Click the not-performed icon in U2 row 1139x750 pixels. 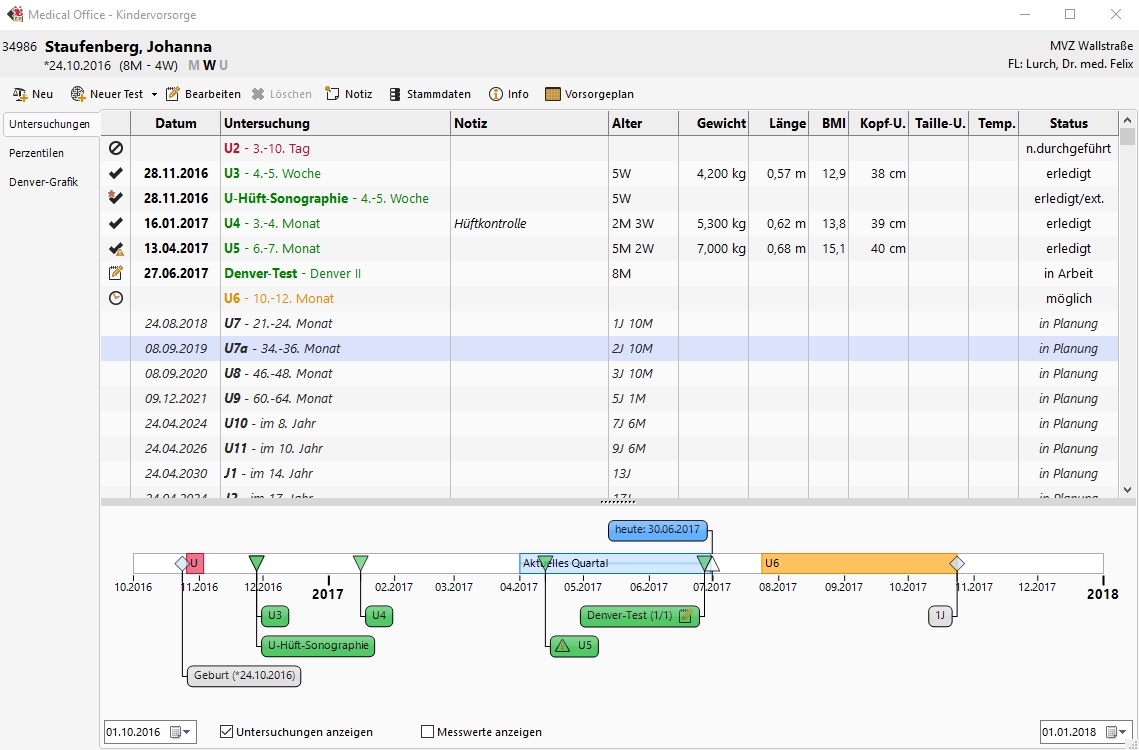pyautogui.click(x=115, y=148)
